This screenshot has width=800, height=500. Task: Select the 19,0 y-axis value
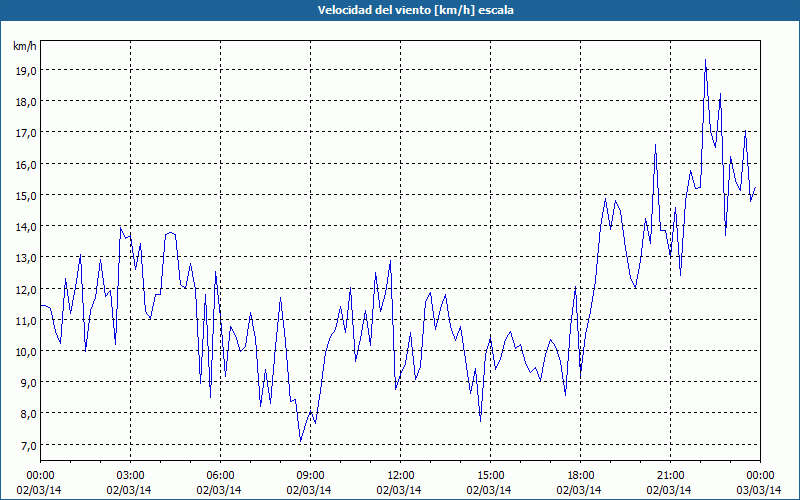26,70
